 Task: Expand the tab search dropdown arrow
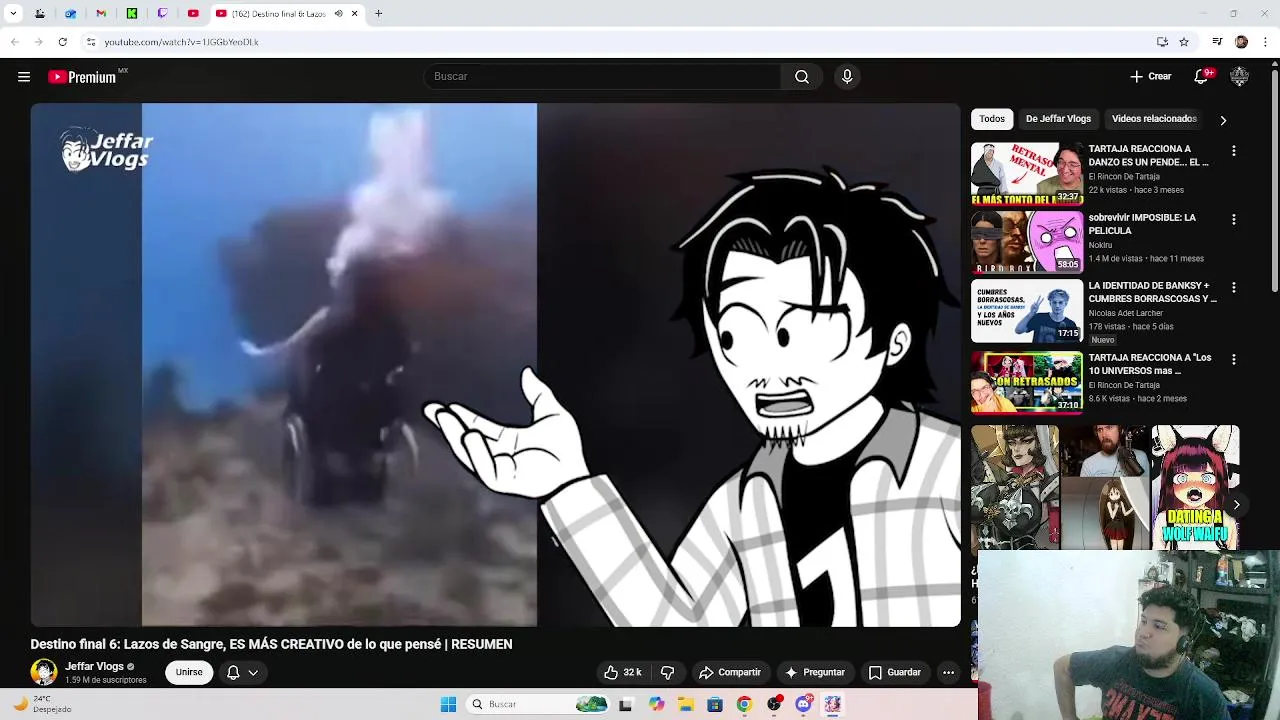point(13,14)
